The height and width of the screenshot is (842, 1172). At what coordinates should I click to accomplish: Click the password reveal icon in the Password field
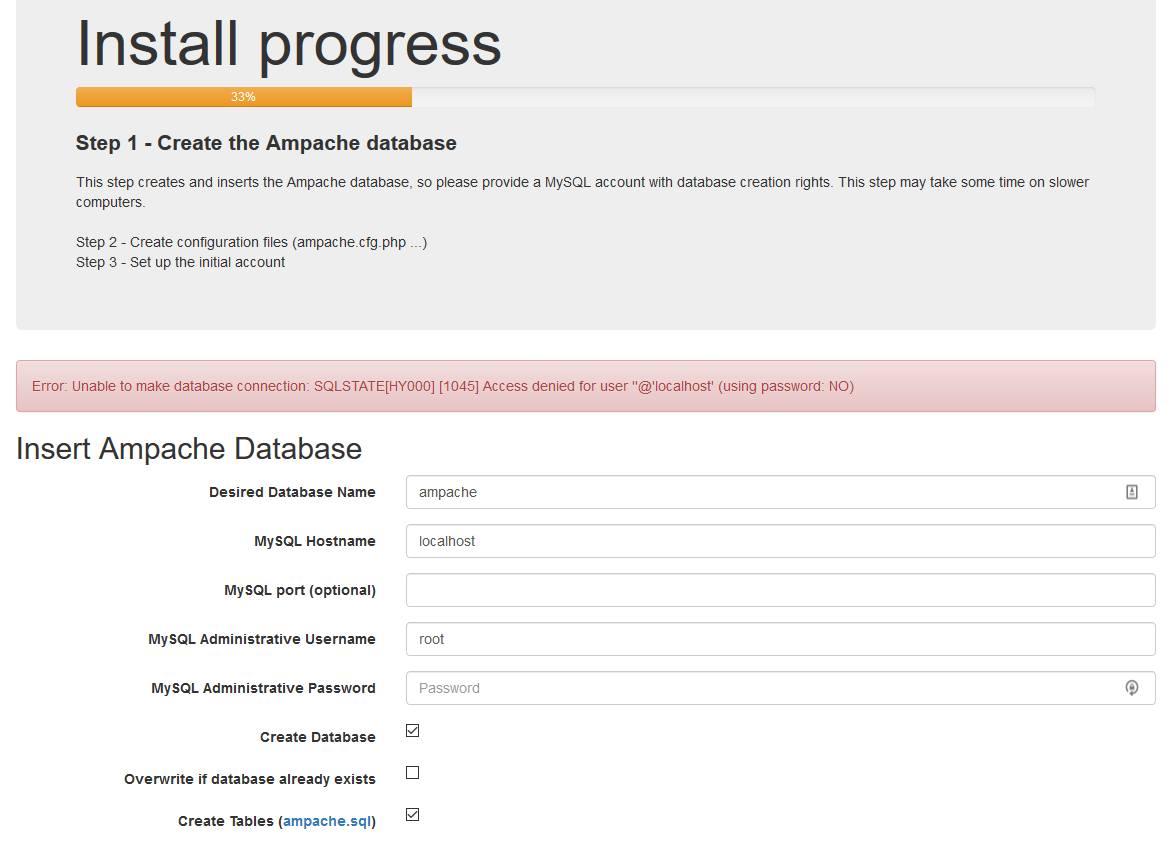(x=1132, y=688)
